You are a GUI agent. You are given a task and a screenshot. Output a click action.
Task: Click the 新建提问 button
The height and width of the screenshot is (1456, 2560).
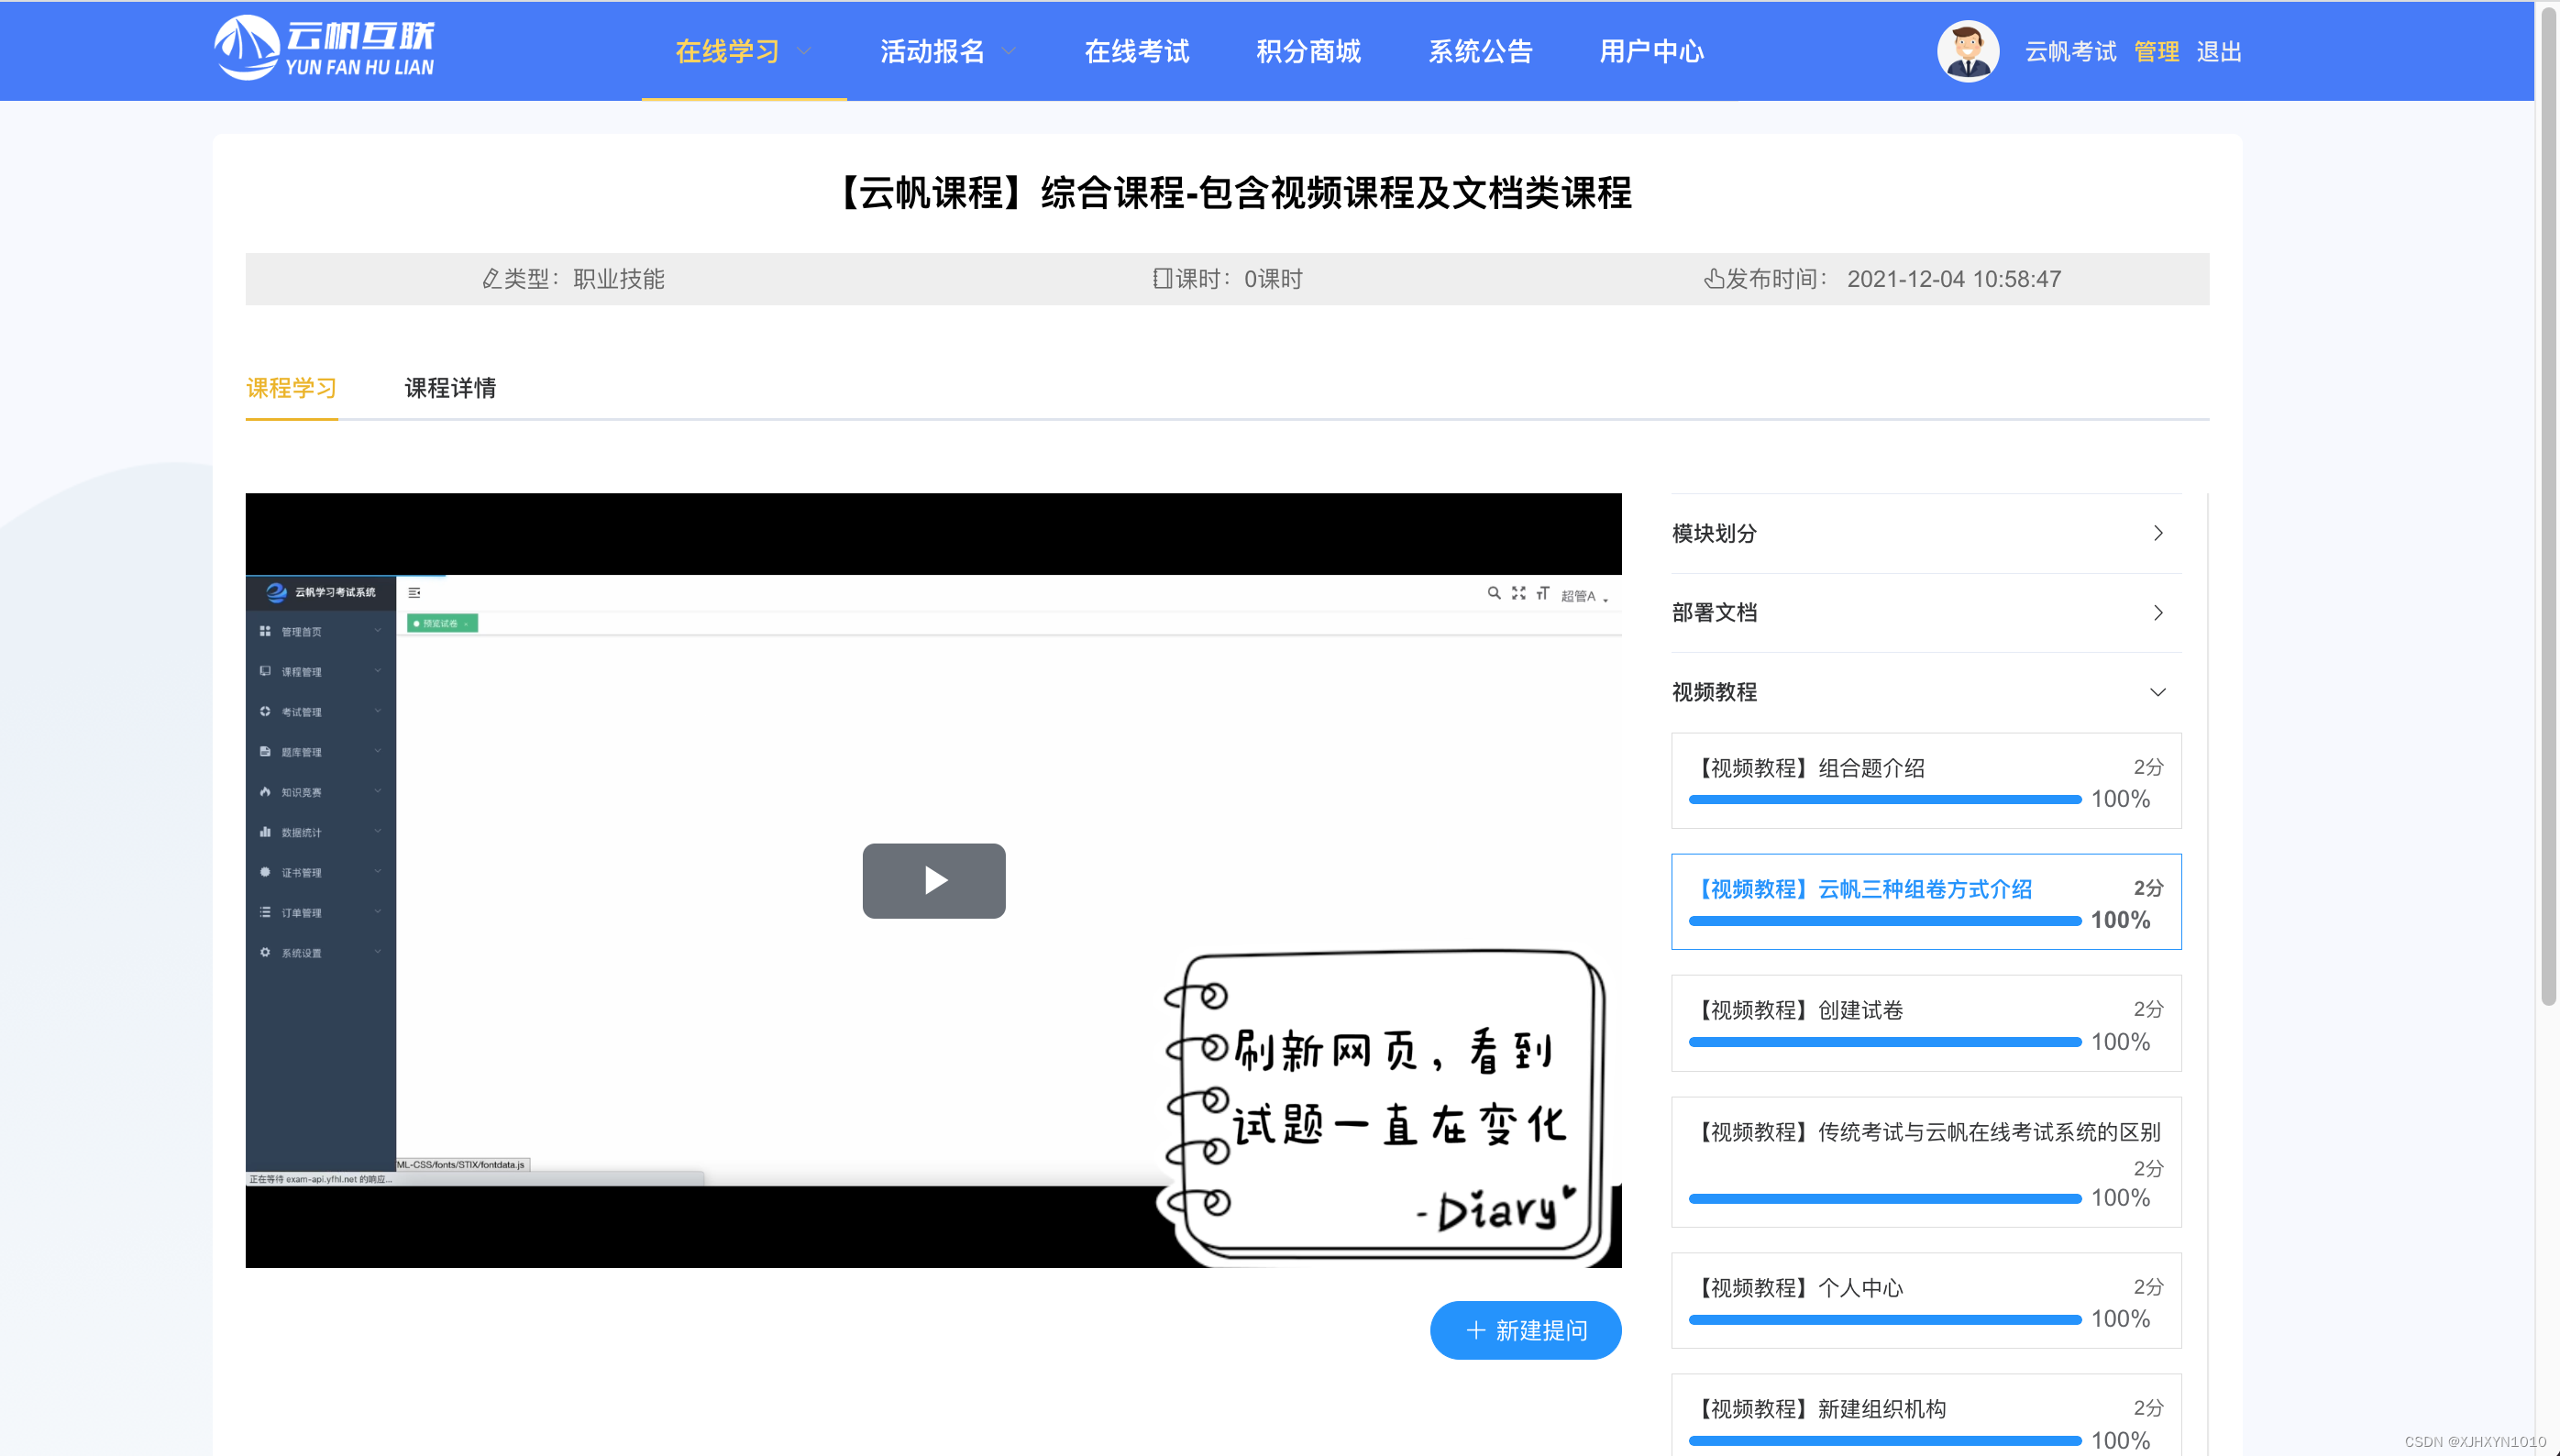(x=1525, y=1330)
